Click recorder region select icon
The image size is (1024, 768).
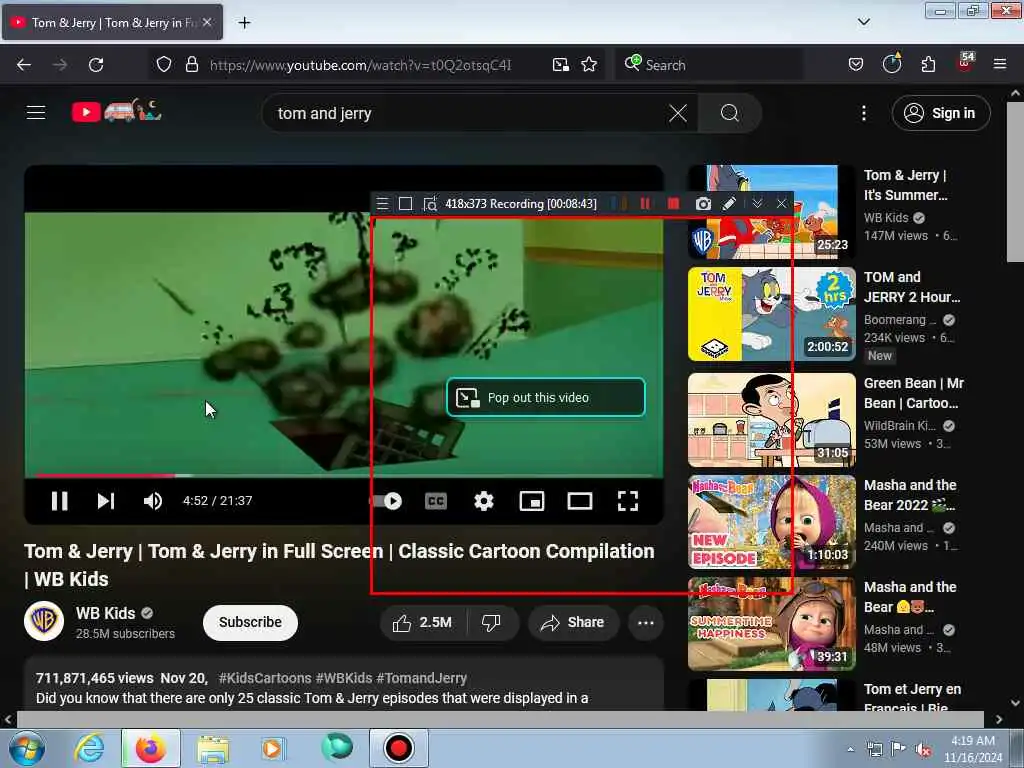tap(430, 204)
